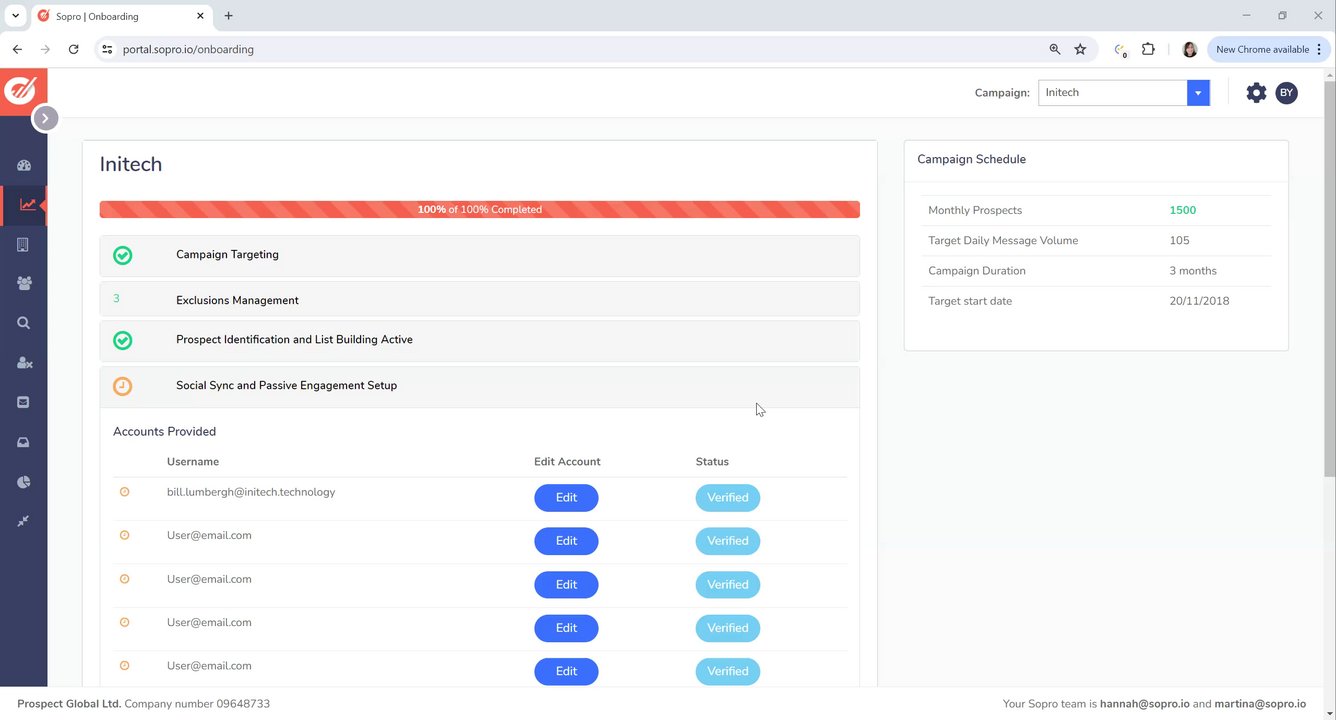Open the dashboard gauge icon in the sidebar
1336x720 pixels.
click(24, 165)
